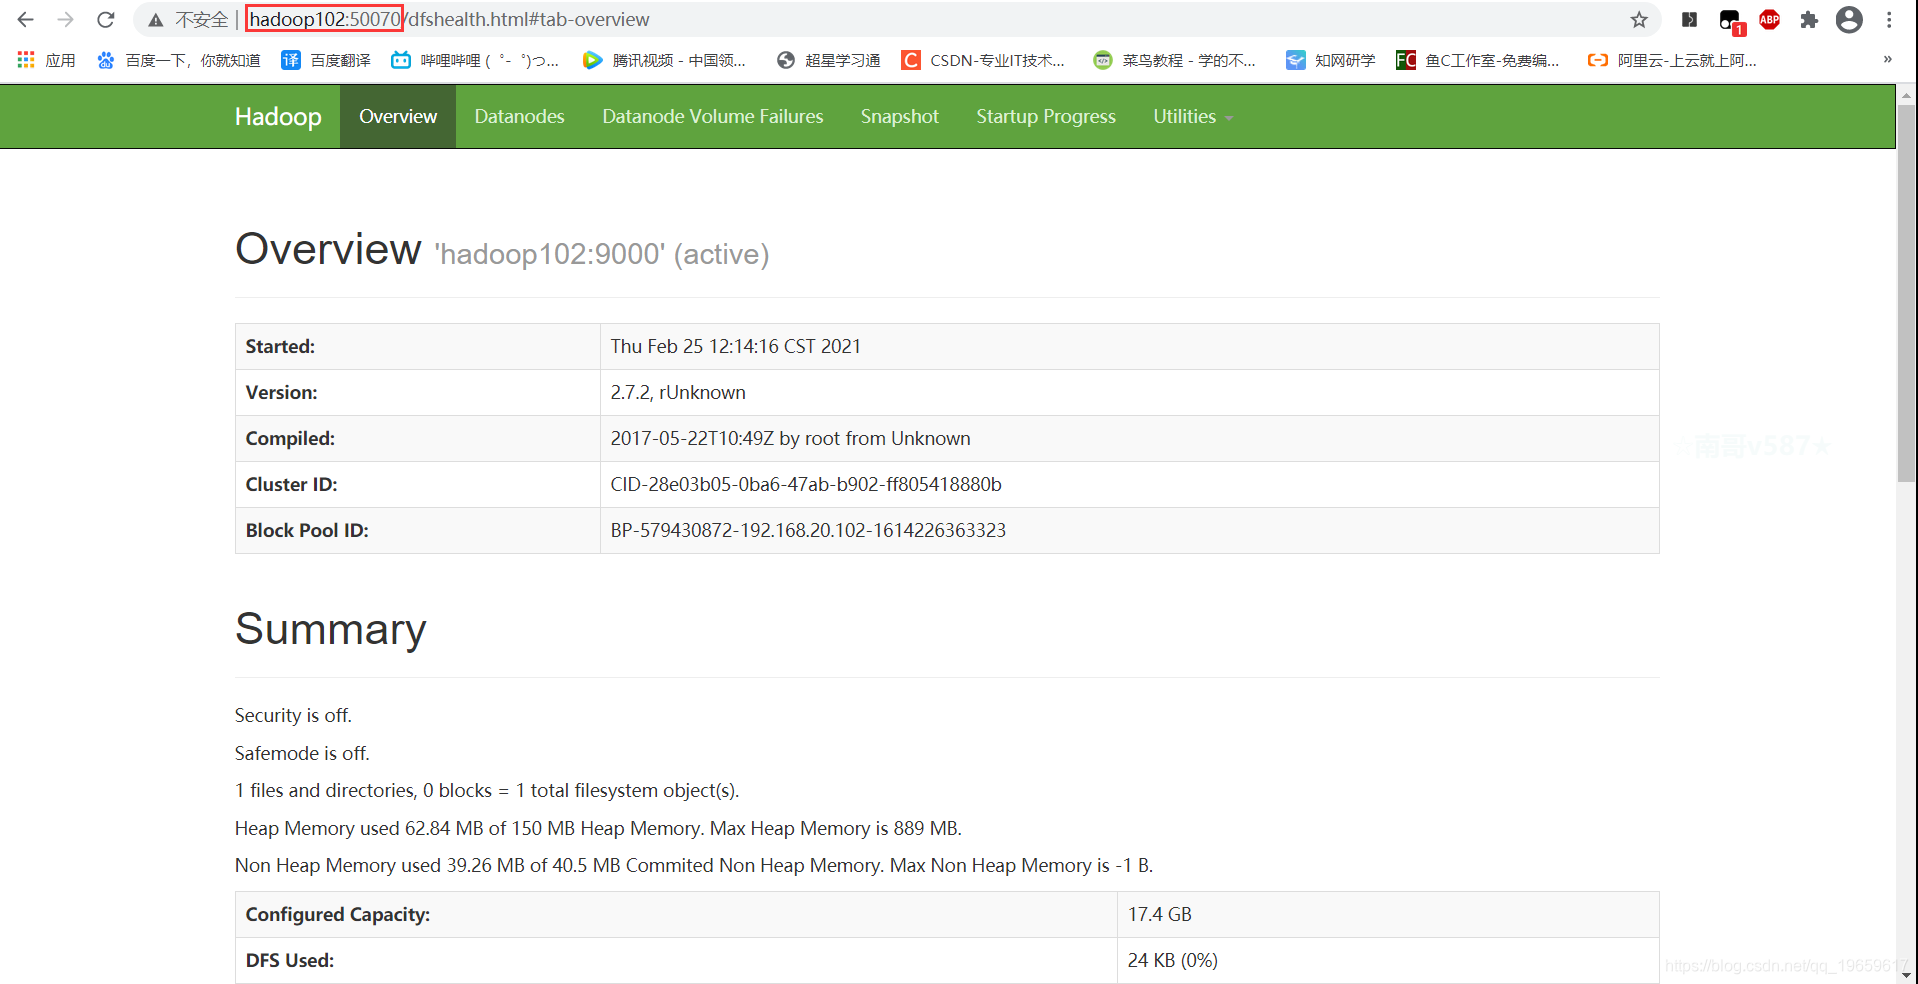Click the 'Security is off.' text
Screen dimensions: 1918x984
(293, 715)
